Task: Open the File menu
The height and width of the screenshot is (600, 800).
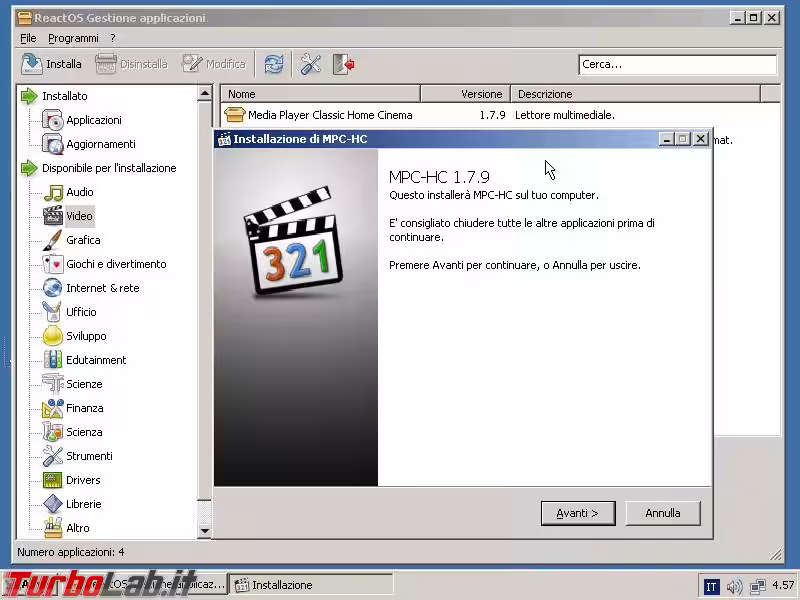Action: click(28, 38)
